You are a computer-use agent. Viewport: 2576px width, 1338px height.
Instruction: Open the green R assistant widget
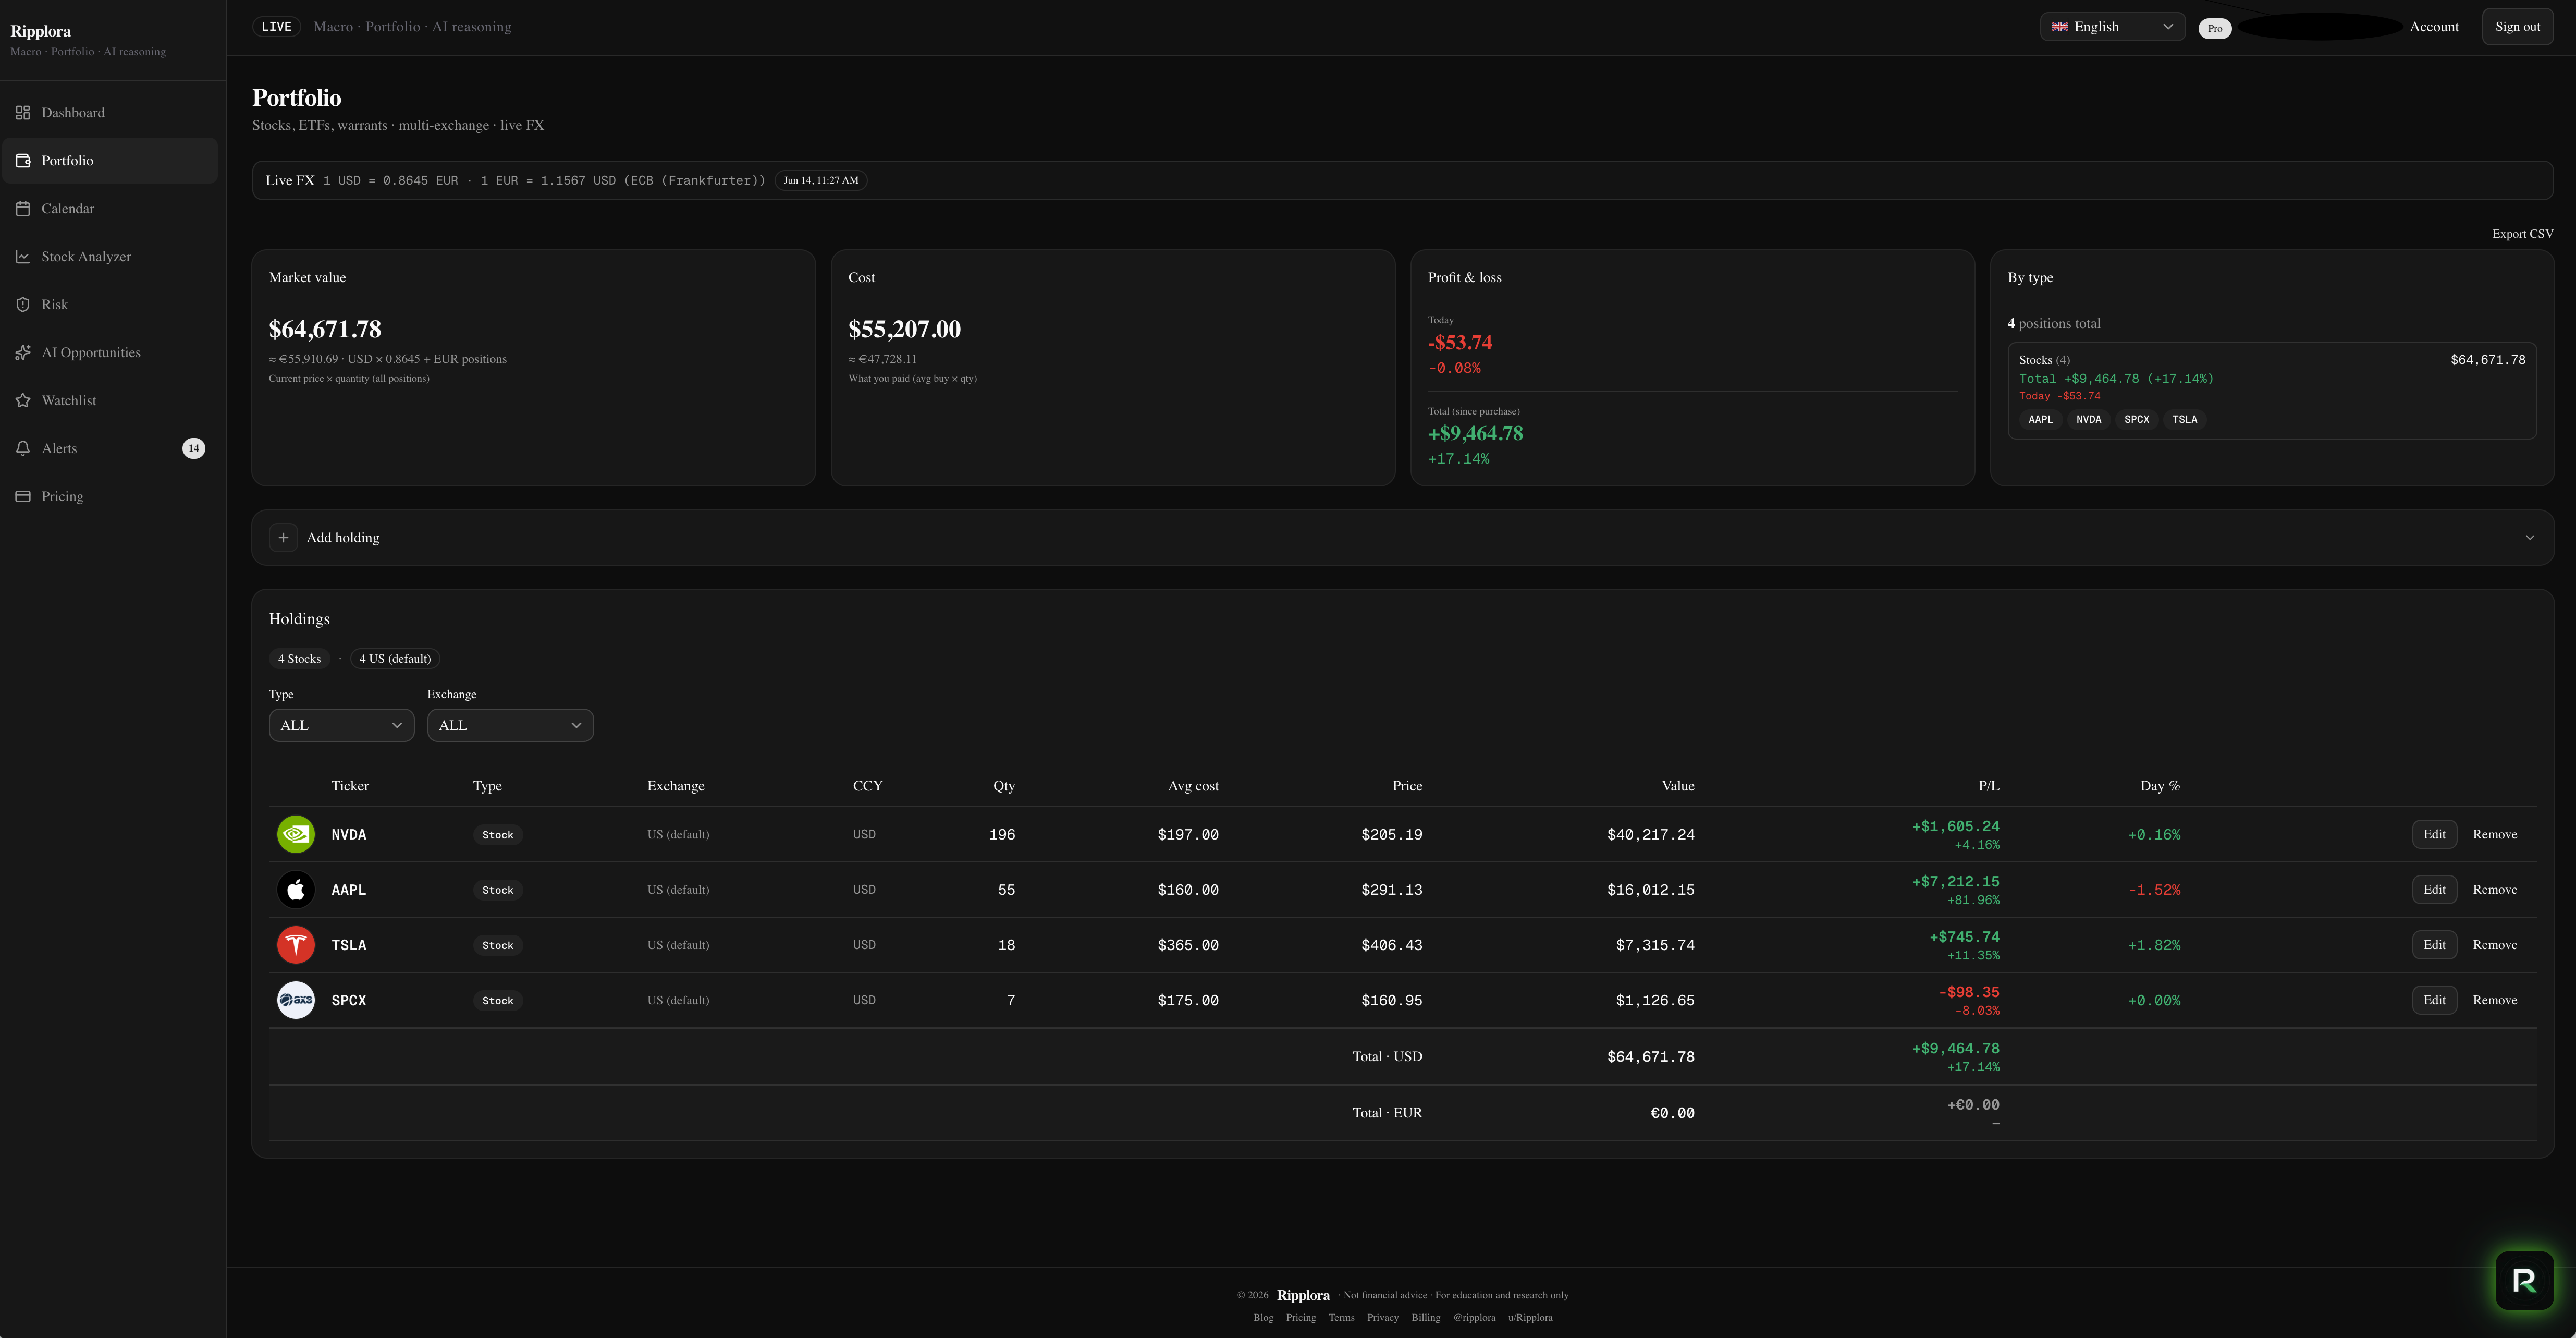click(2524, 1281)
